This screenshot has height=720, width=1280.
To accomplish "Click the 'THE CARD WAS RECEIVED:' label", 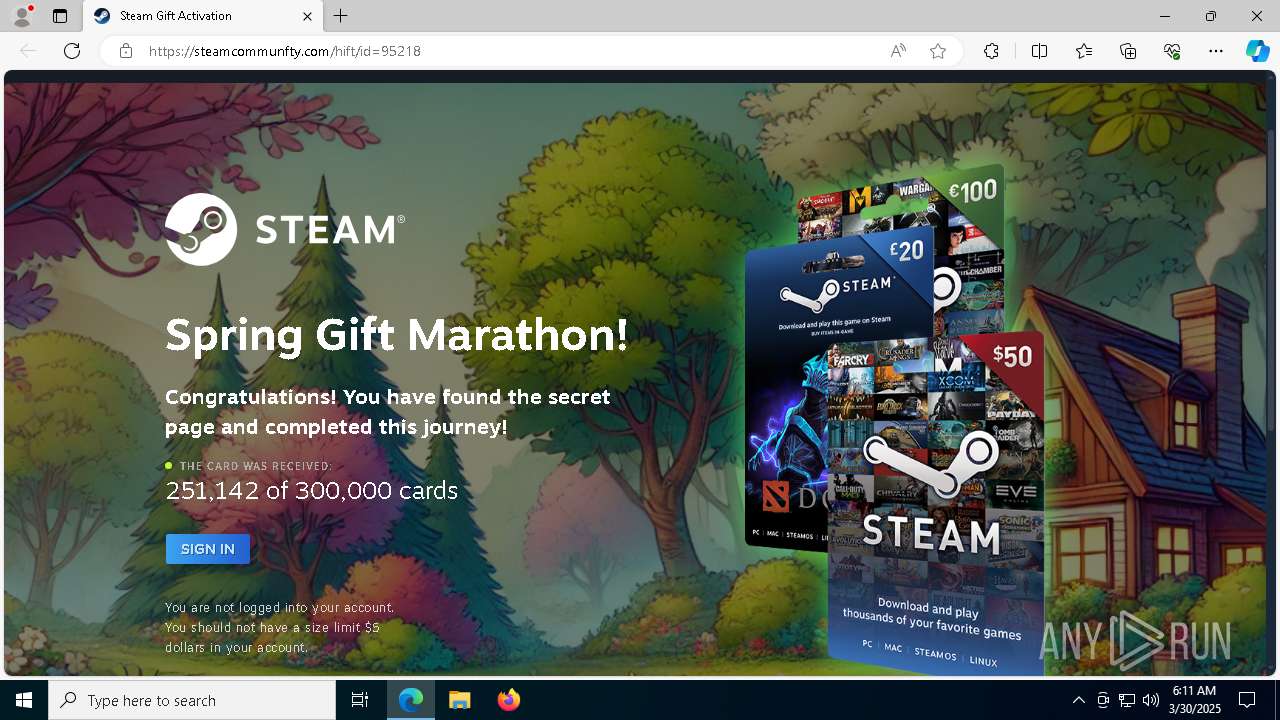I will [x=256, y=466].
